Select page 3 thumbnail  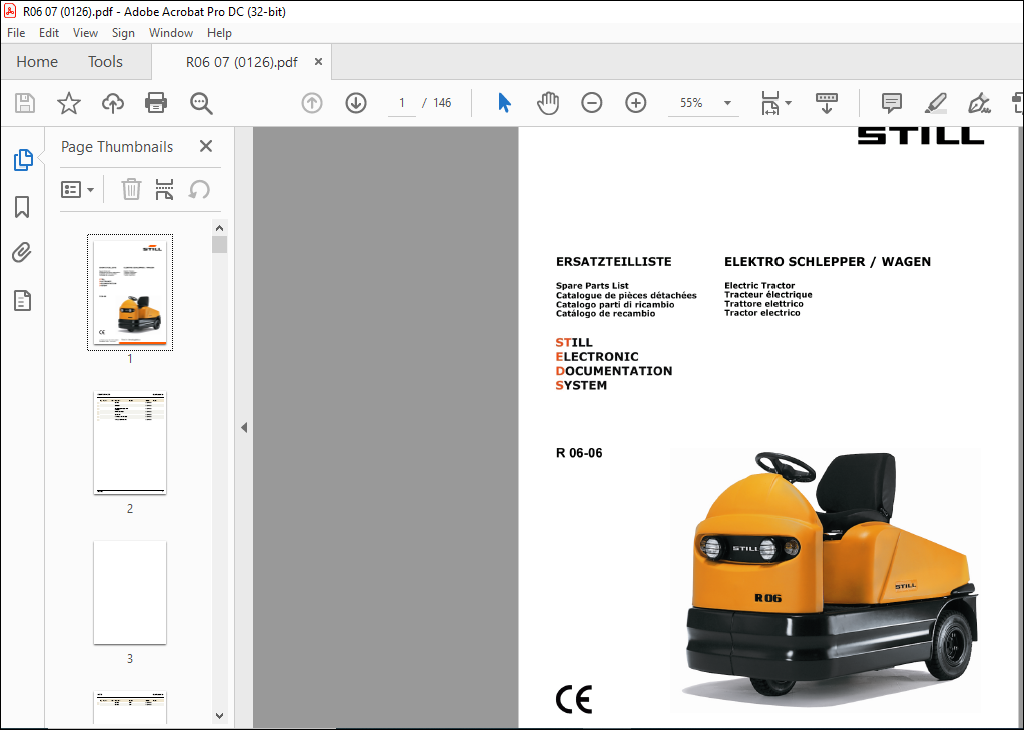coord(130,592)
